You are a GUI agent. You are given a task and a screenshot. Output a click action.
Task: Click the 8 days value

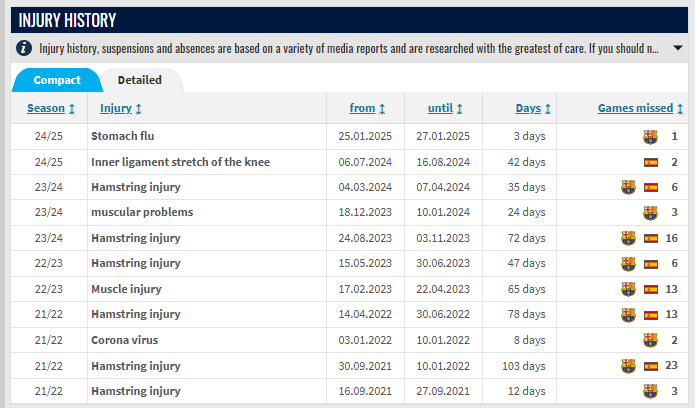pos(530,340)
